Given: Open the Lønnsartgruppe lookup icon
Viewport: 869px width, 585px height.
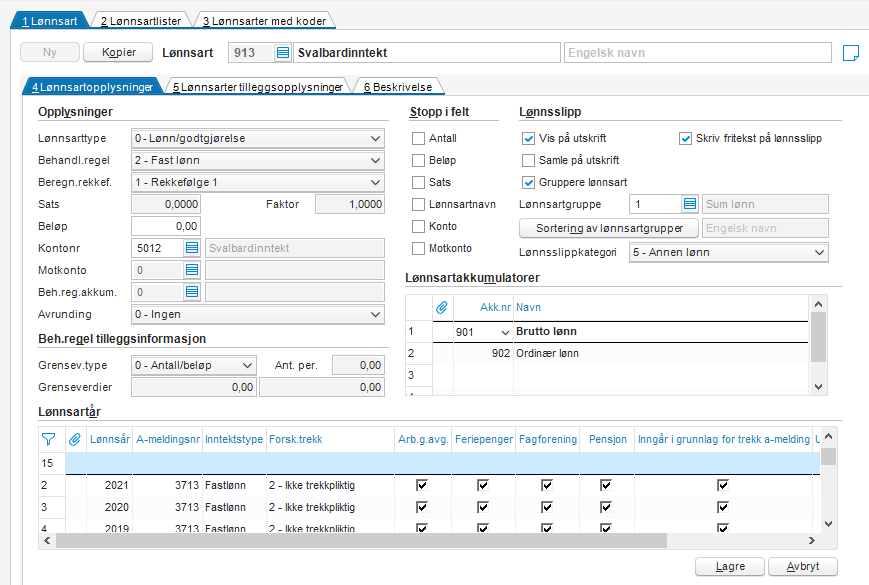Looking at the screenshot, I should (x=689, y=204).
